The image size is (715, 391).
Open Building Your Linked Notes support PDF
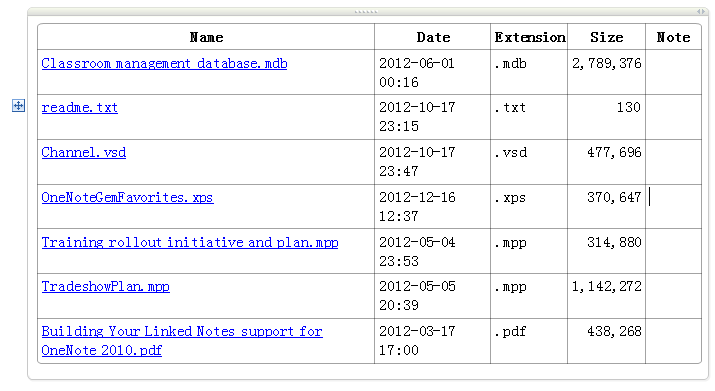pos(181,341)
